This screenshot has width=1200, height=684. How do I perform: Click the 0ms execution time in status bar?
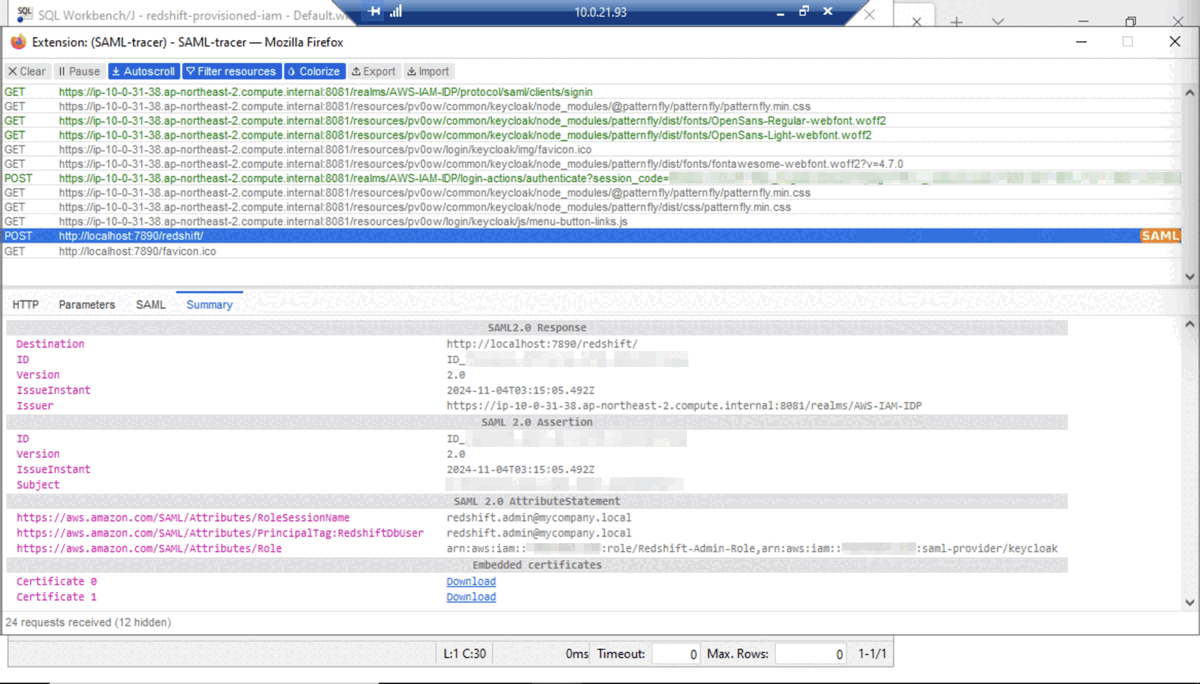(x=577, y=654)
